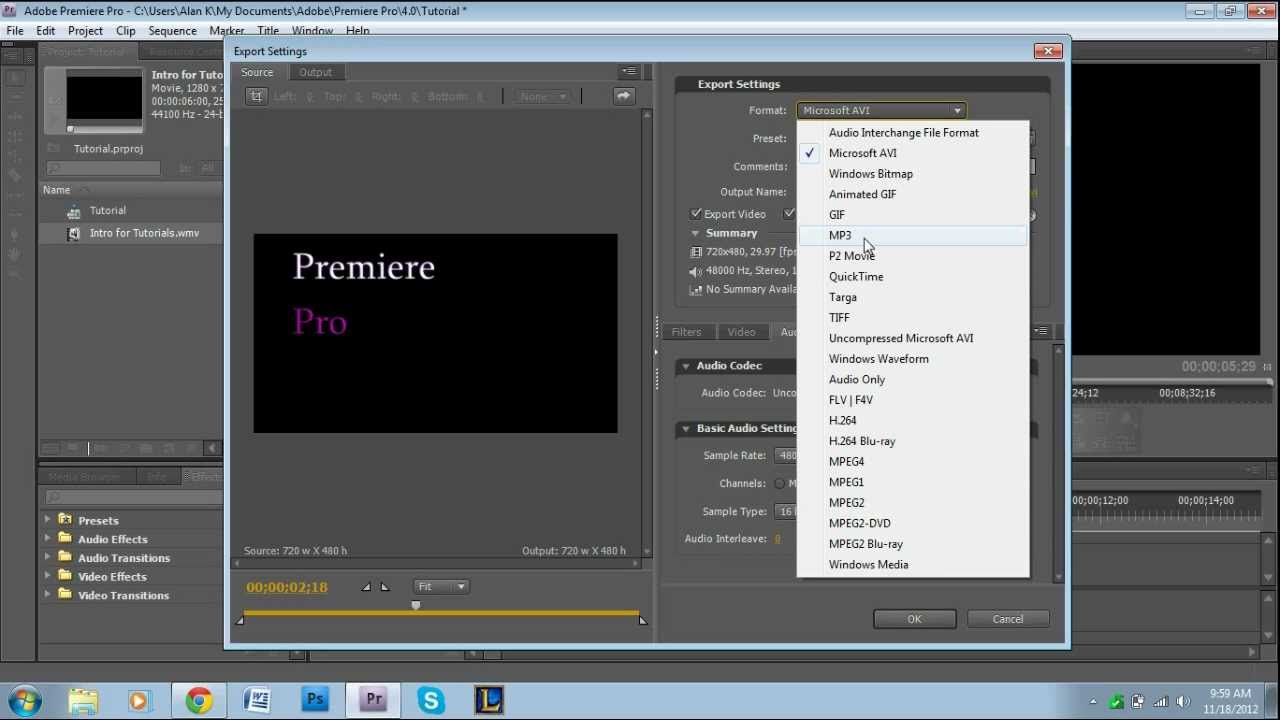This screenshot has width=1280, height=720.
Task: Click the Presets folder icon
Action: click(65, 520)
